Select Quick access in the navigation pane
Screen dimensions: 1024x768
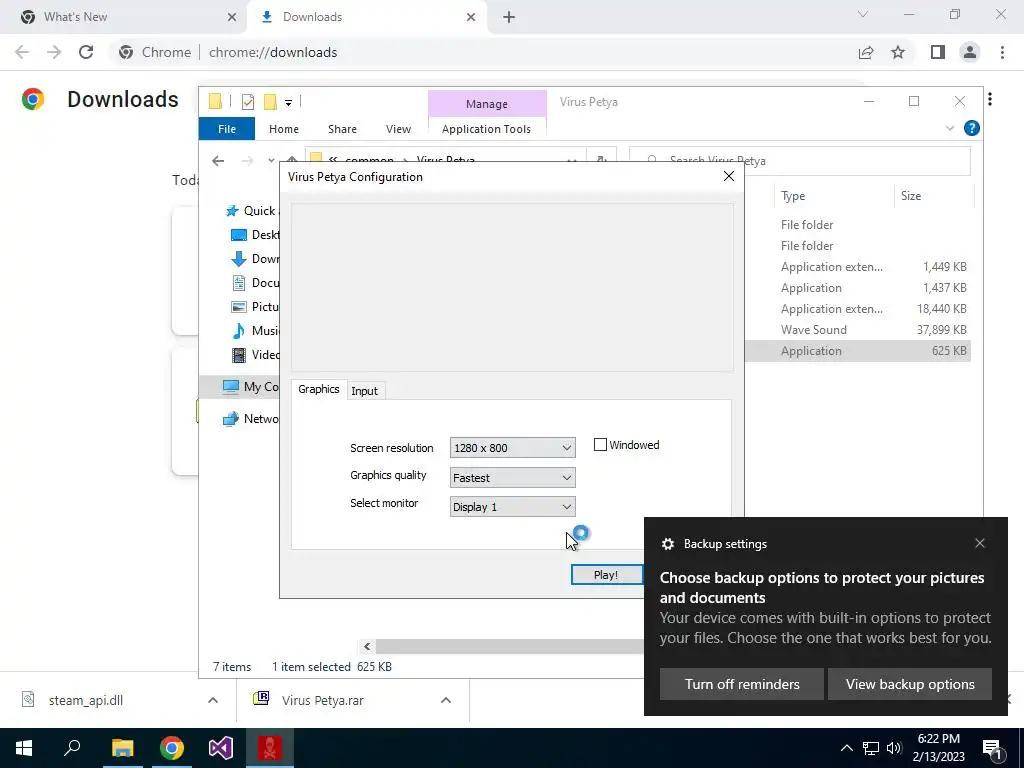click(252, 211)
